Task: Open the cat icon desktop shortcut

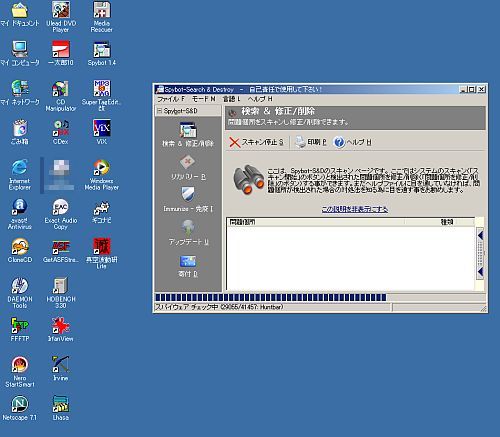Action: coord(102,212)
